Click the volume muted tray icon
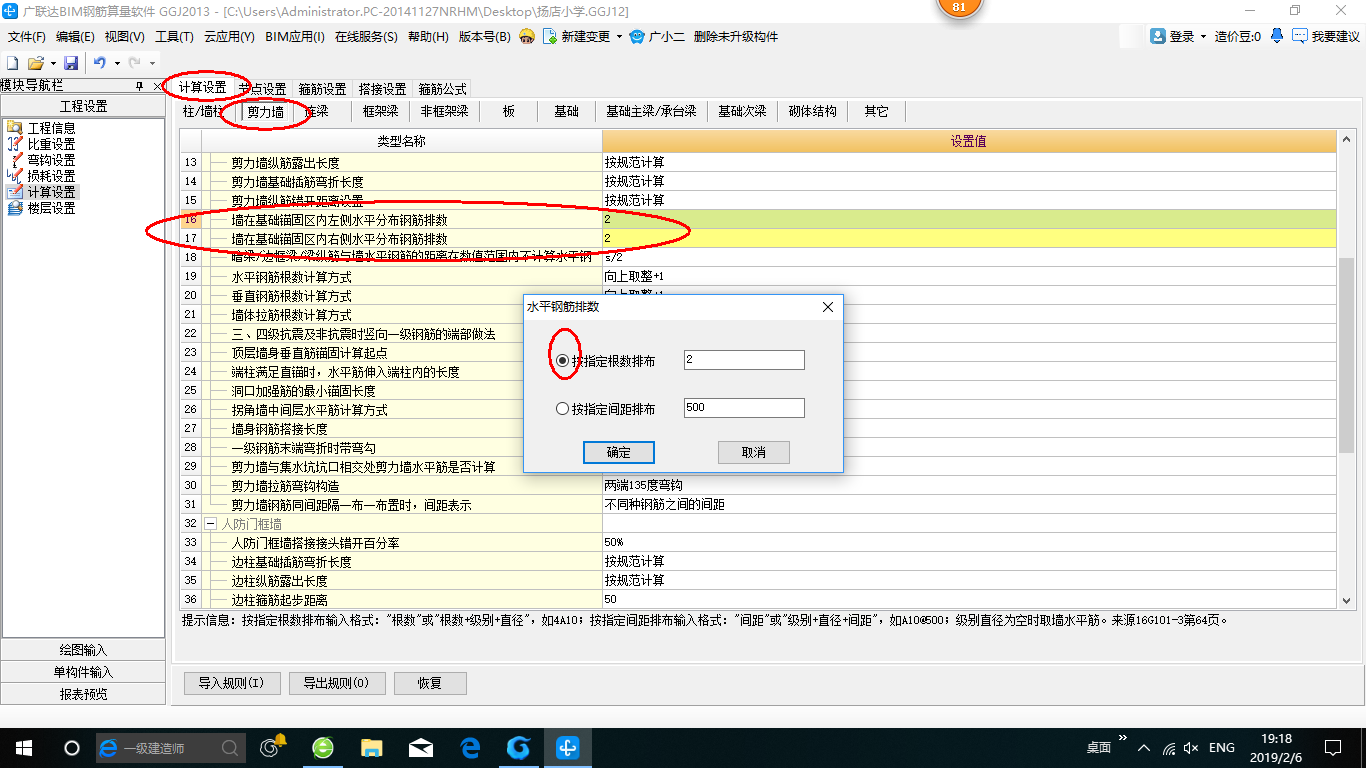Screen dimensions: 1366x768 (x=1190, y=747)
